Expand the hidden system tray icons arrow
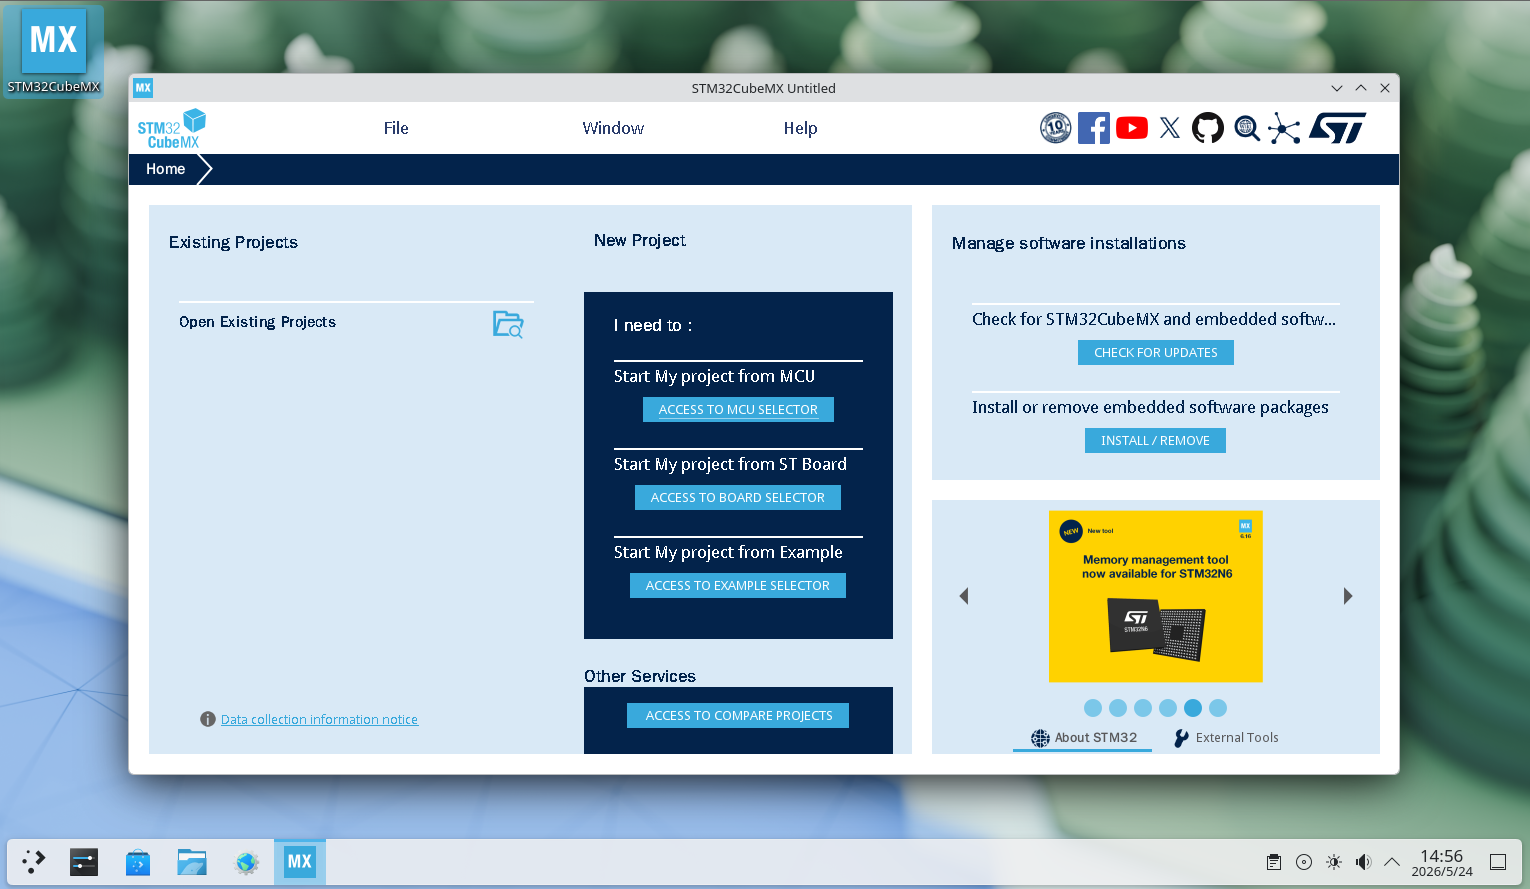 coord(1392,862)
